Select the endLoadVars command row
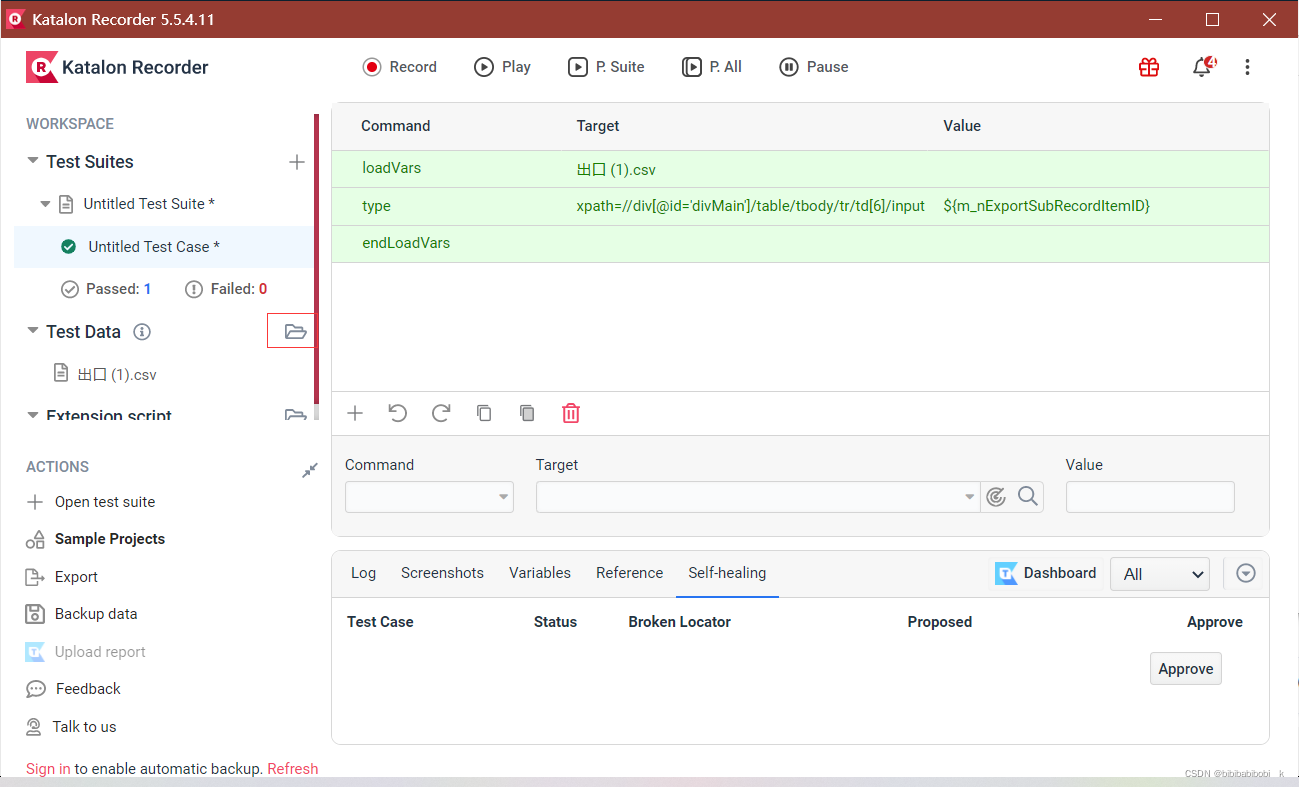 click(x=800, y=243)
